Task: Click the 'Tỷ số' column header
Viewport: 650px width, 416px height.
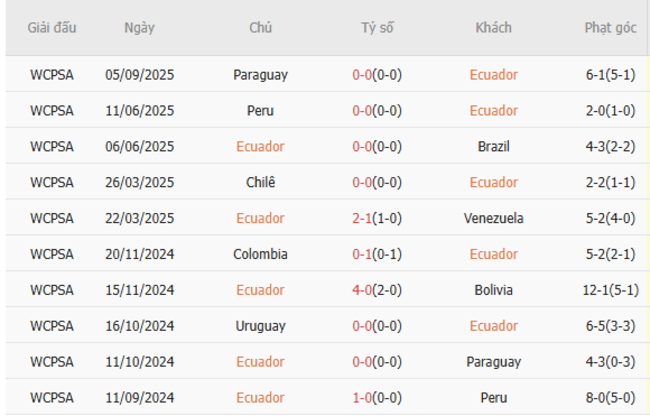Action: point(377,28)
